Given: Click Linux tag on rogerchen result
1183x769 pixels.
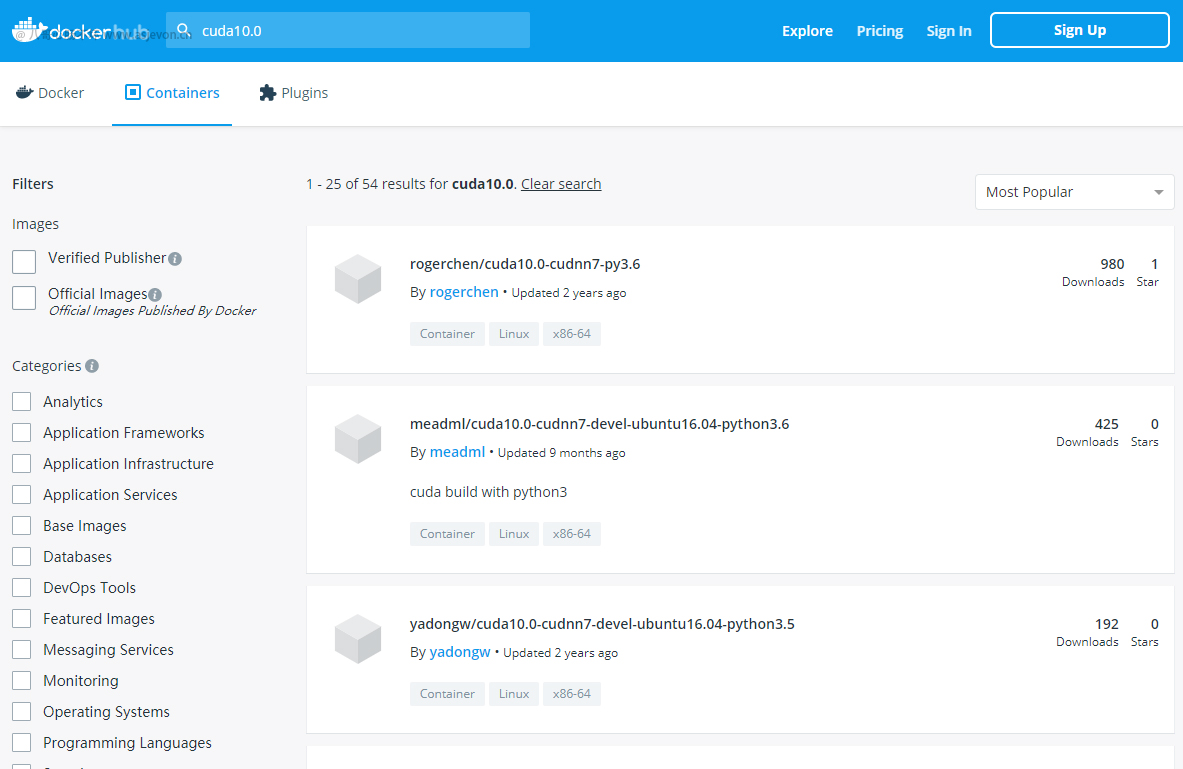Looking at the screenshot, I should coord(514,334).
